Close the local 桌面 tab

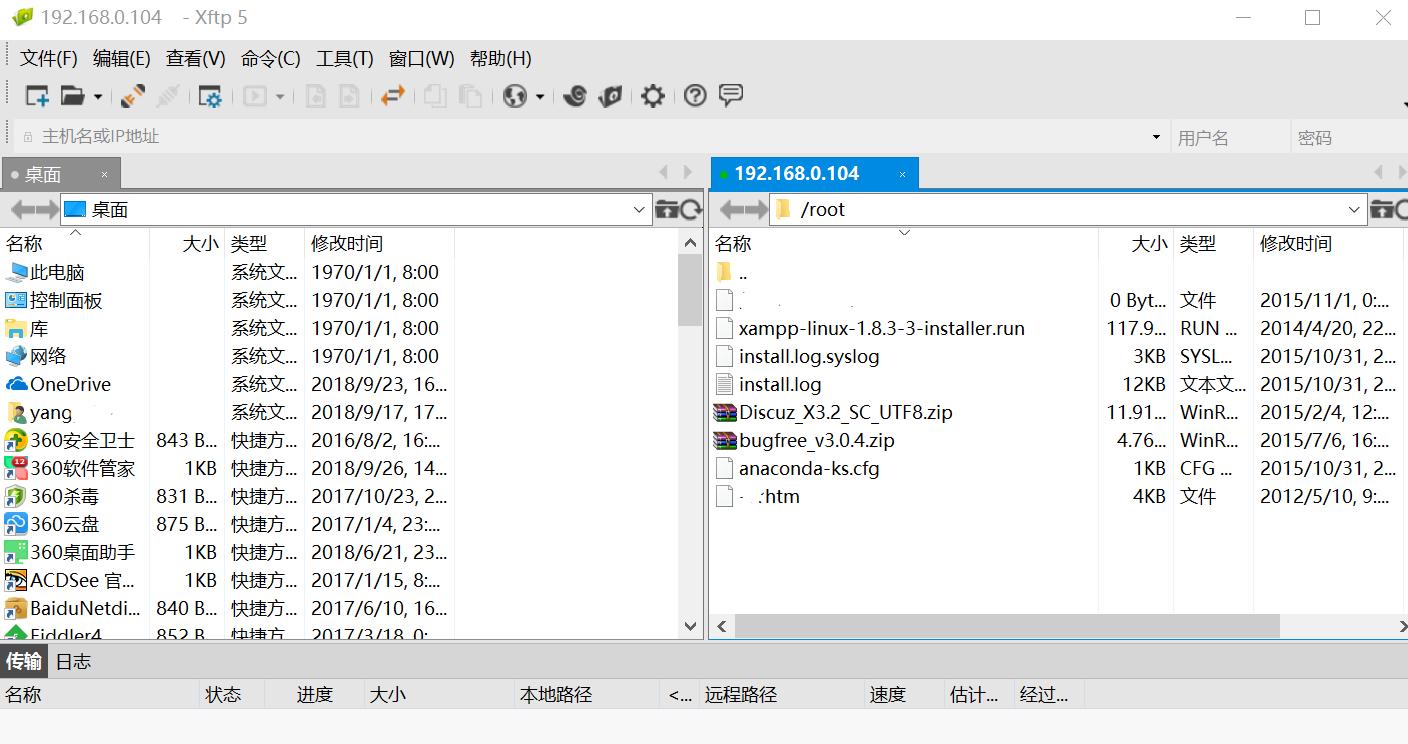[104, 175]
